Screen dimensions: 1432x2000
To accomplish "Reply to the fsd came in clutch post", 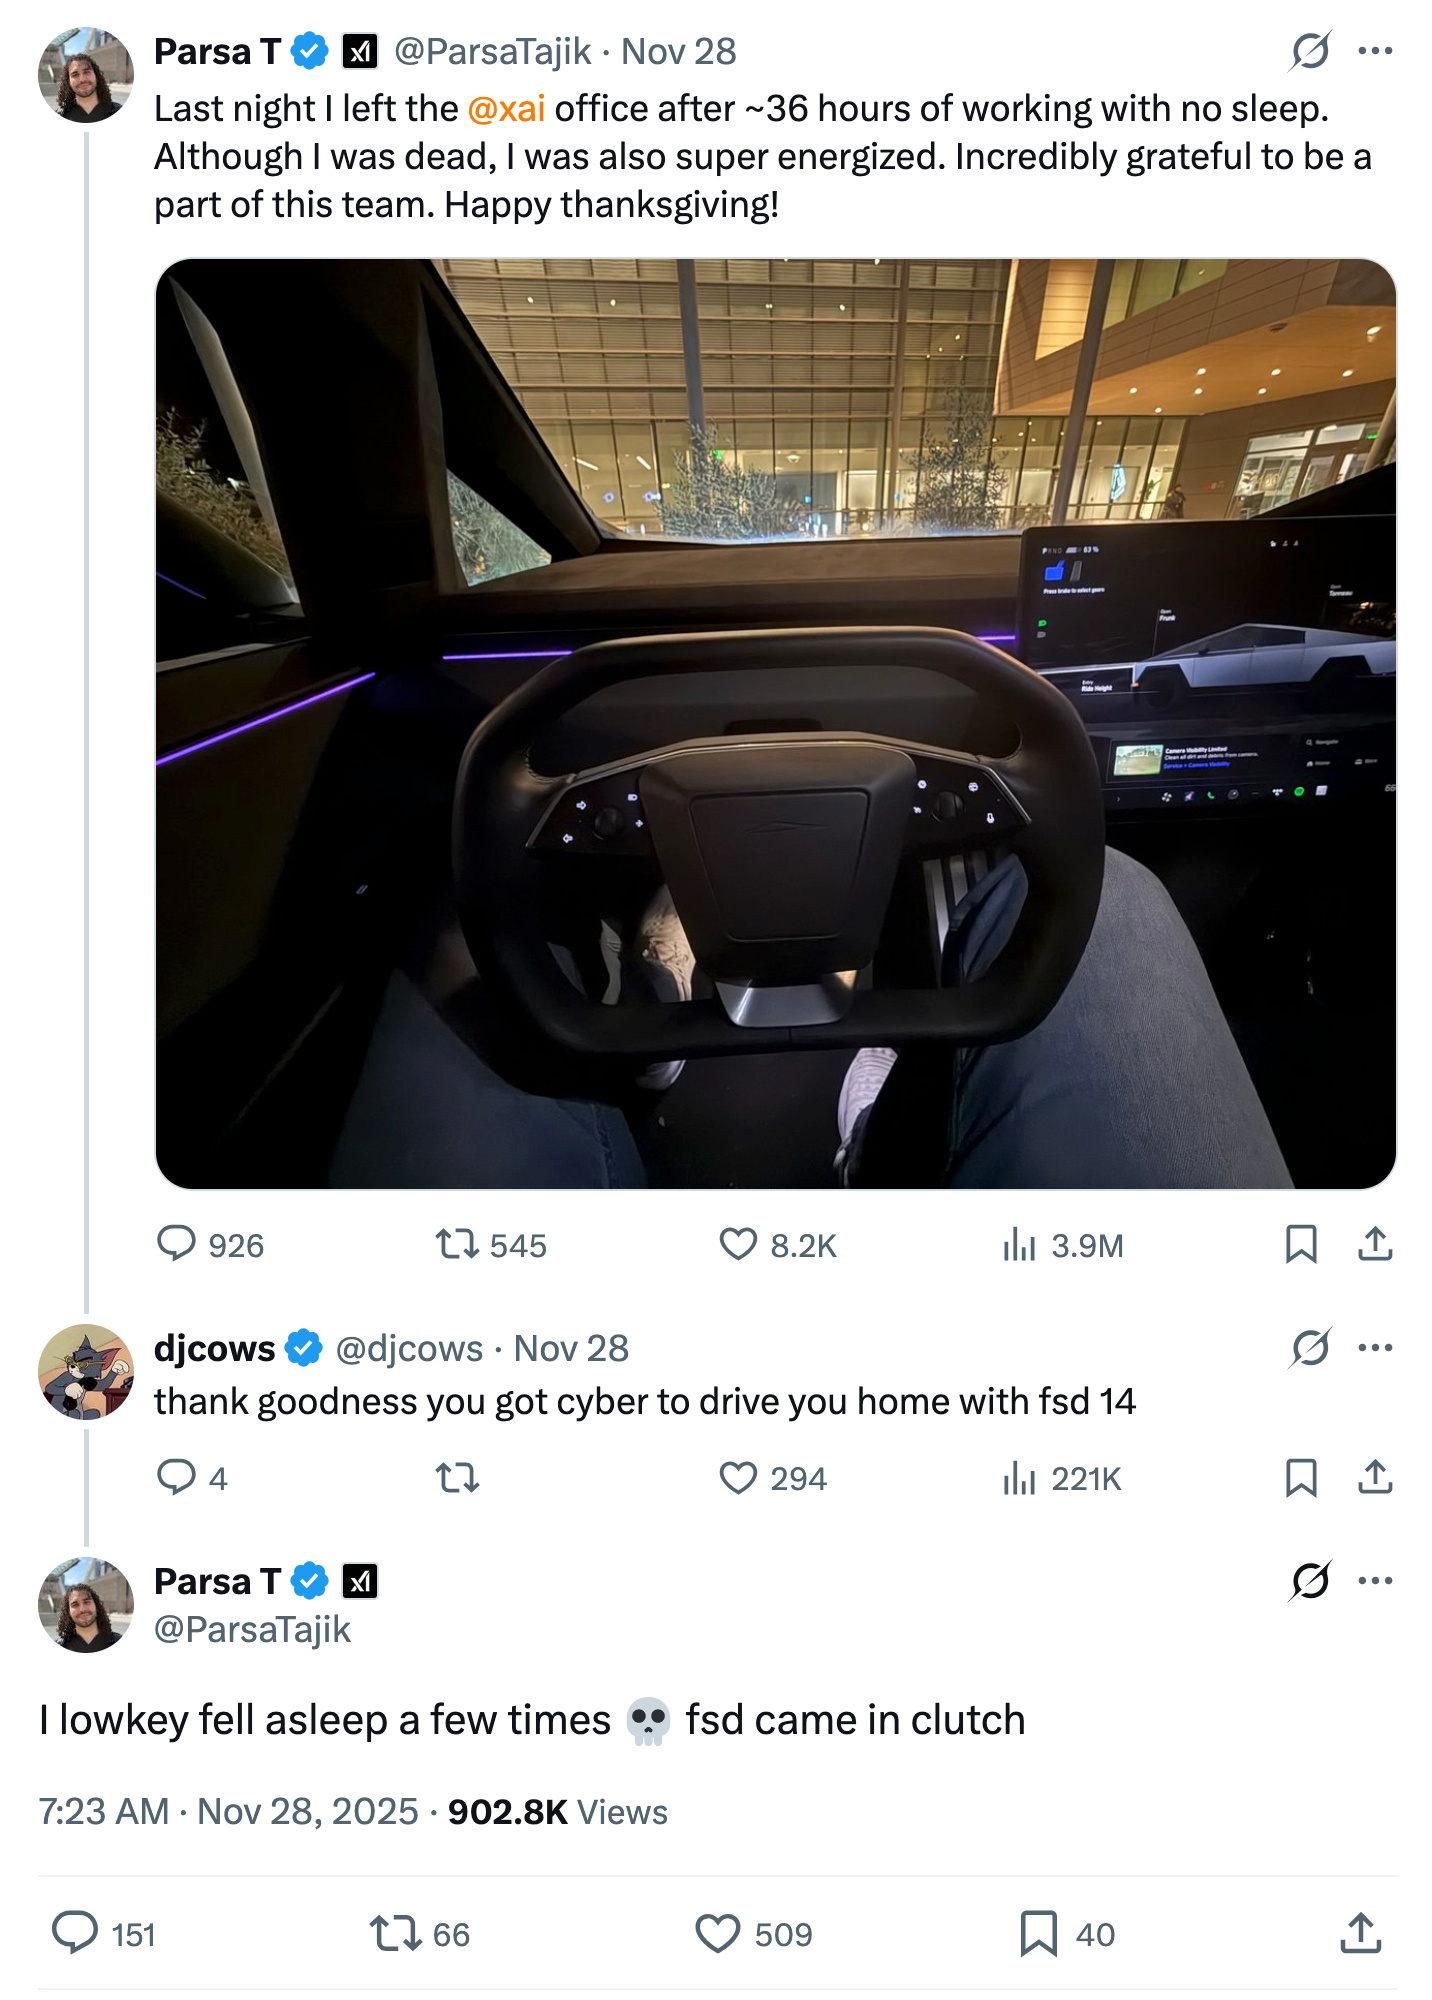I will coord(75,1933).
